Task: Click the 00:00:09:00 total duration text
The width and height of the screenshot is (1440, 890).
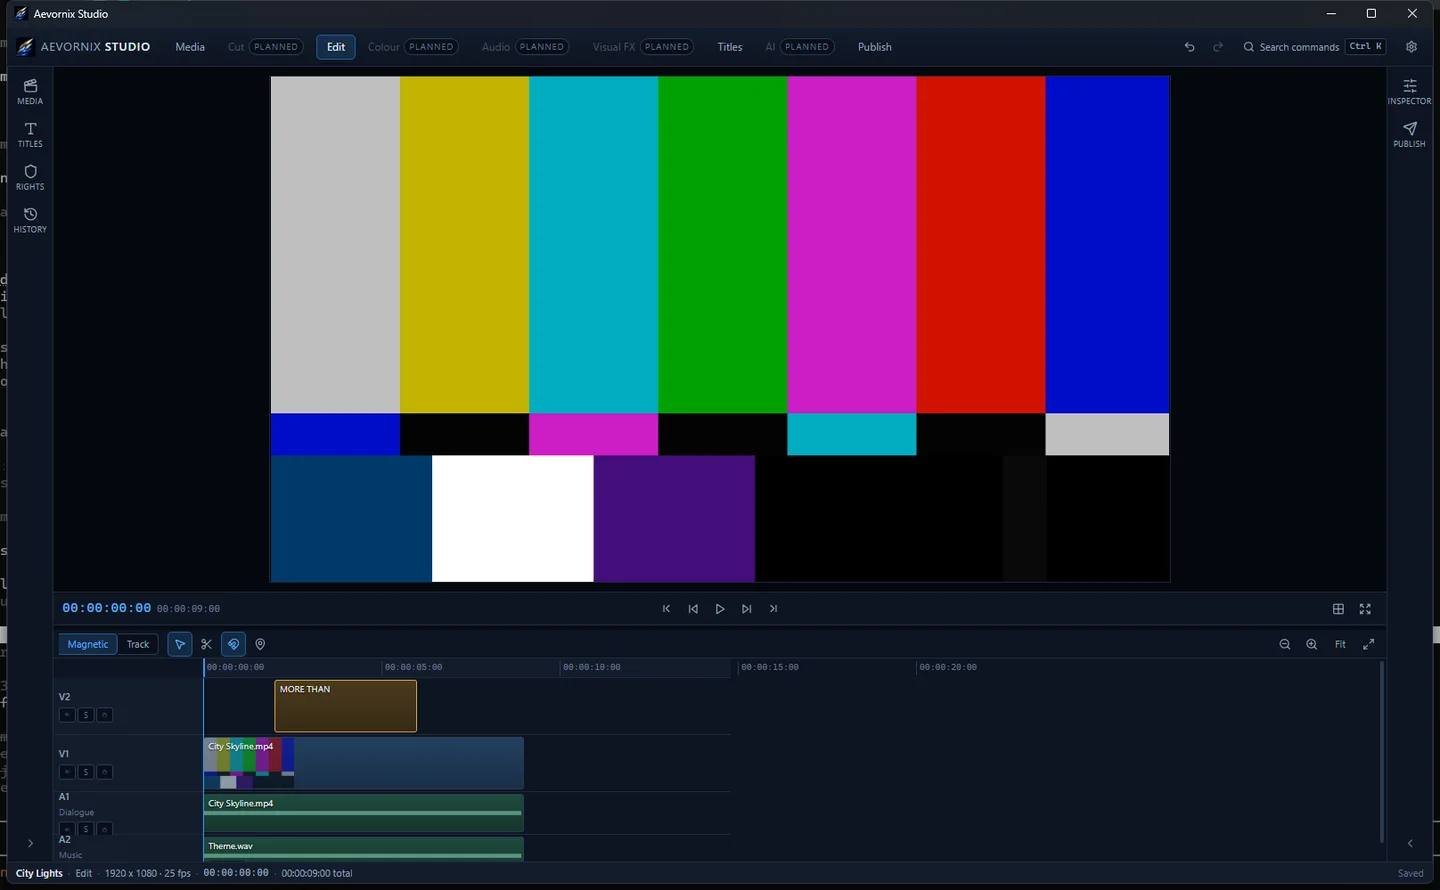Action: [317, 873]
